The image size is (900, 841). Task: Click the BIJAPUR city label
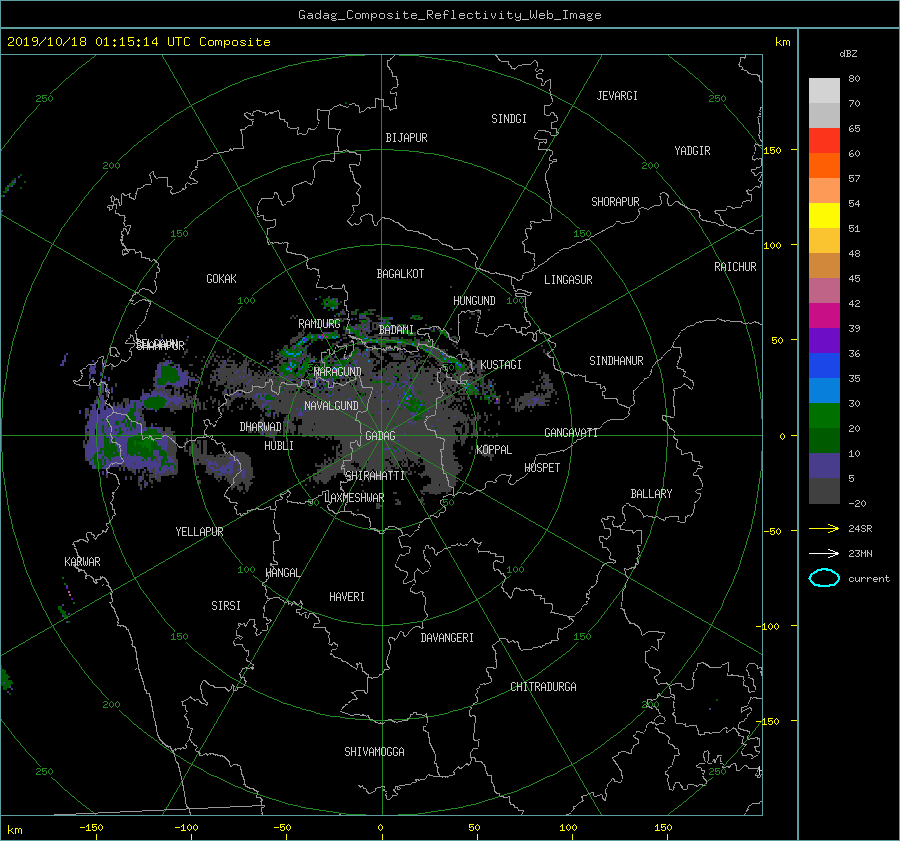coord(406,138)
